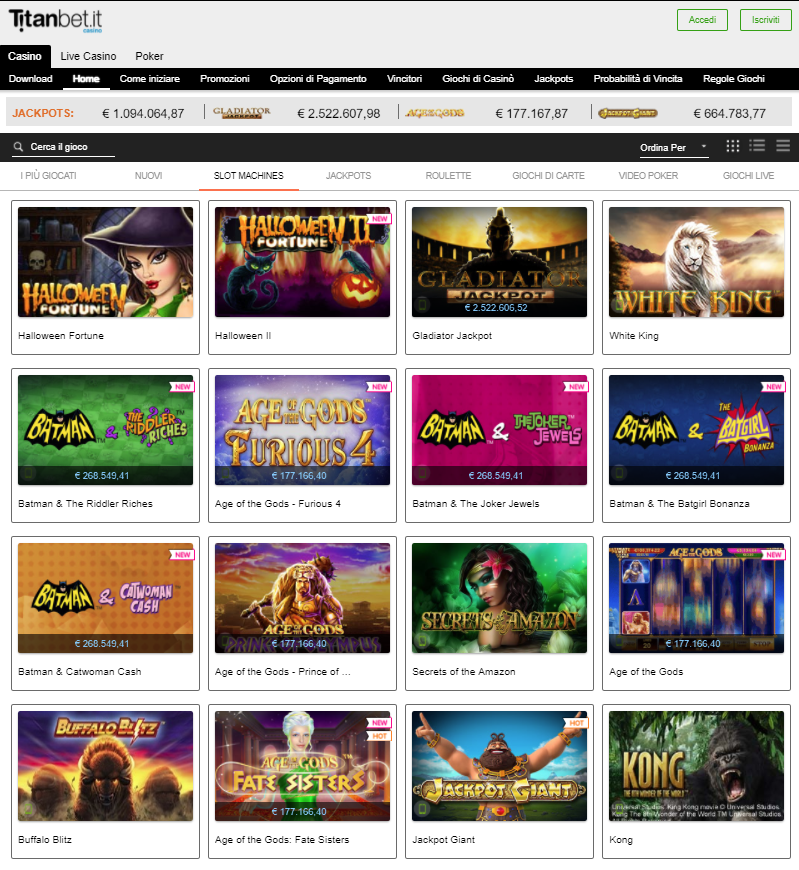Click the Gladiator Jackpot logo in jackpots bar
Image resolution: width=799 pixels, height=870 pixels.
tap(241, 113)
